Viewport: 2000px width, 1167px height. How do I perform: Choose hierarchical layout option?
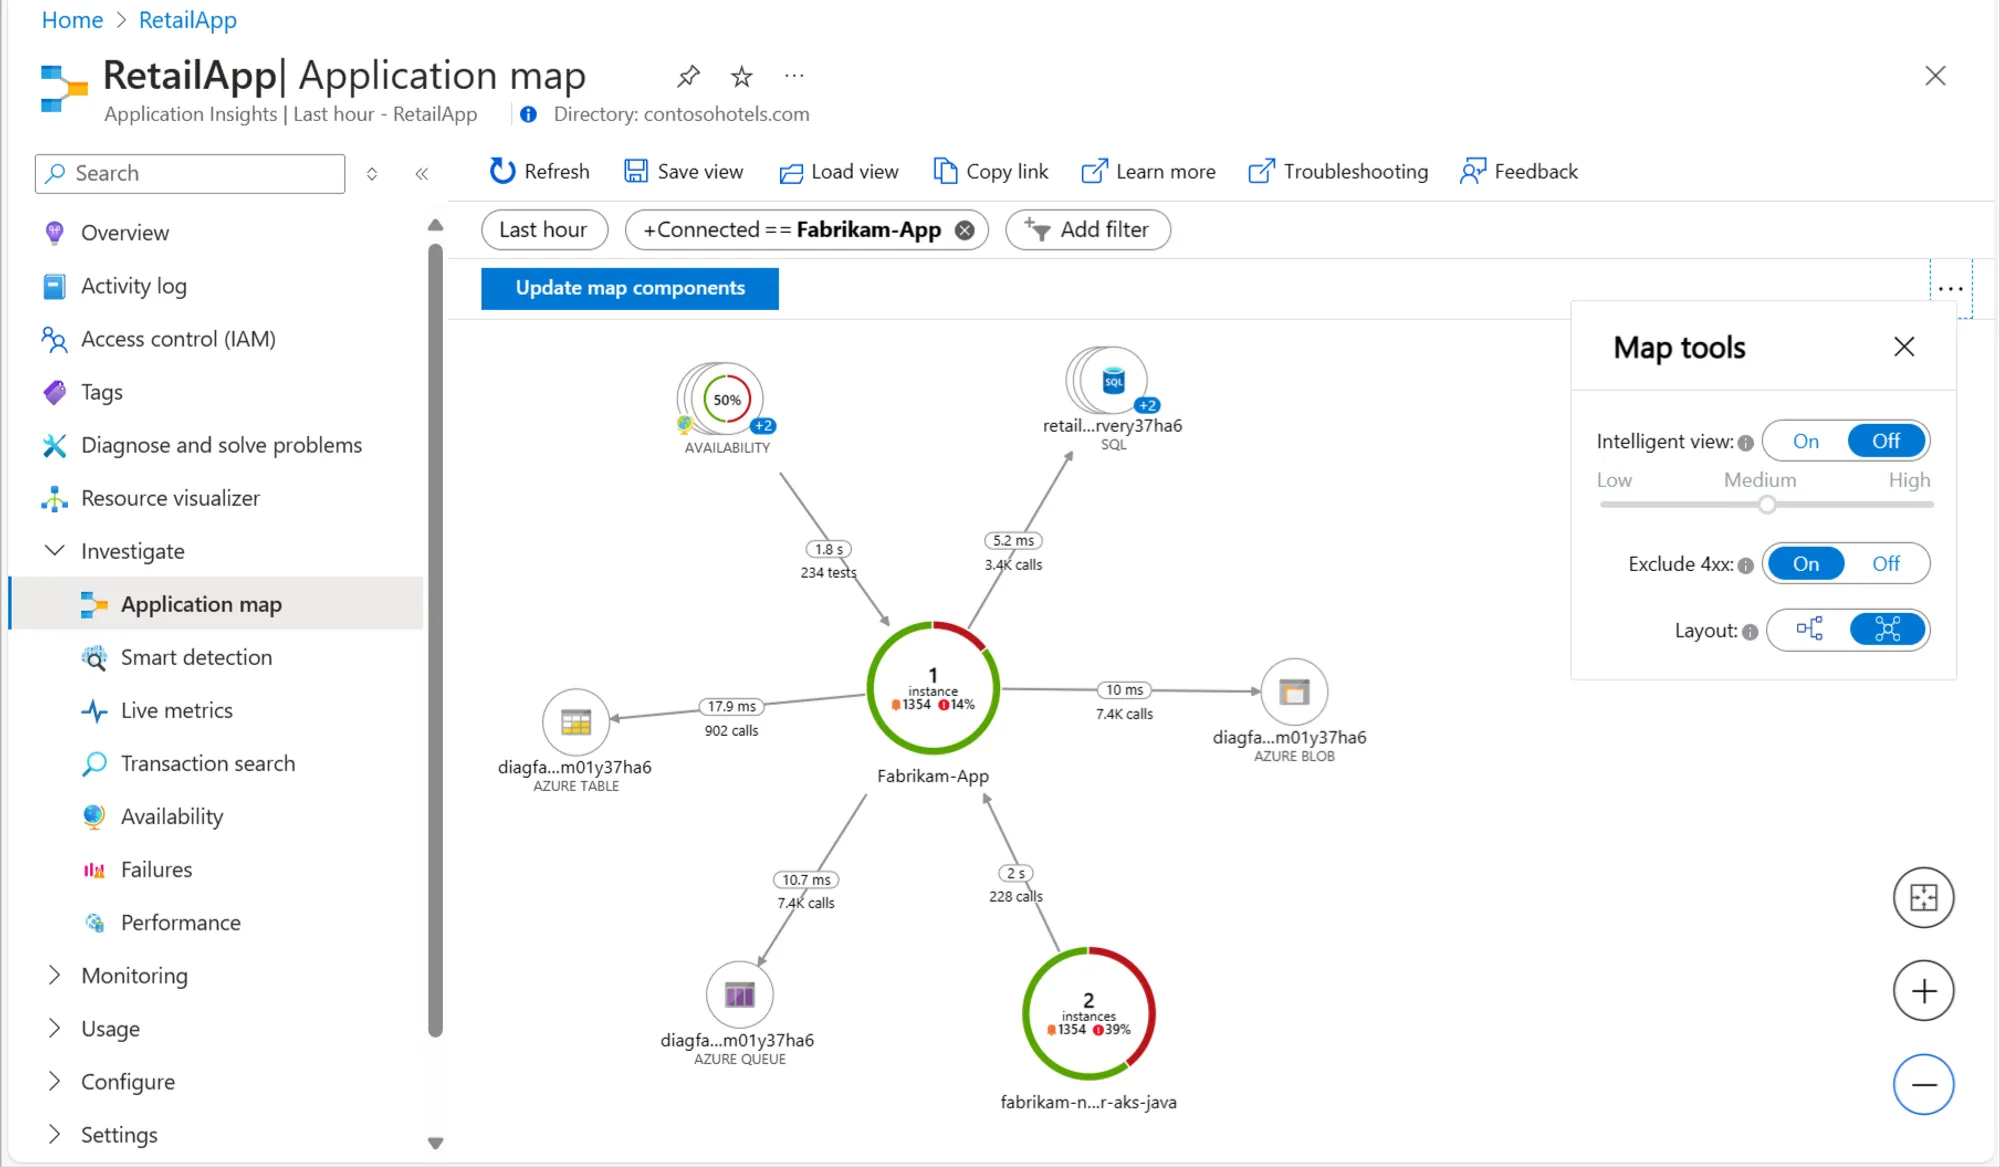click(1809, 629)
